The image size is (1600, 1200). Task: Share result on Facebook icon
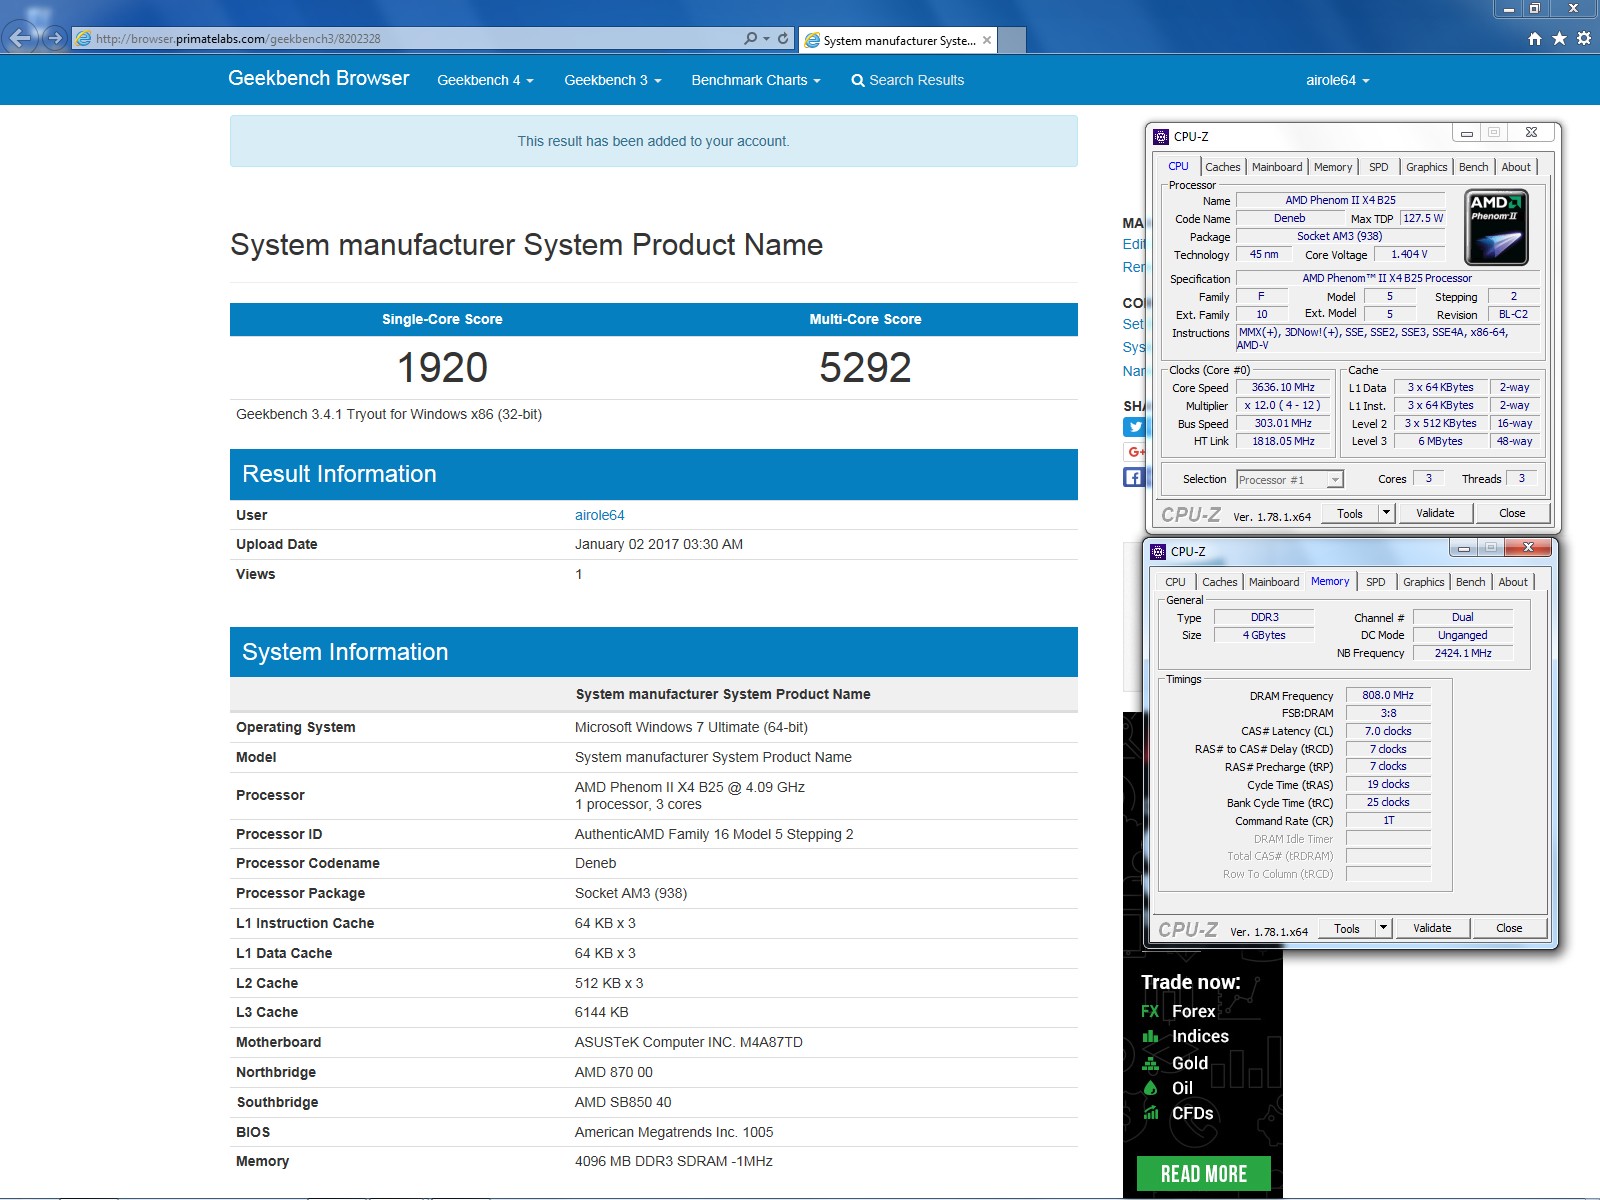pos(1134,477)
